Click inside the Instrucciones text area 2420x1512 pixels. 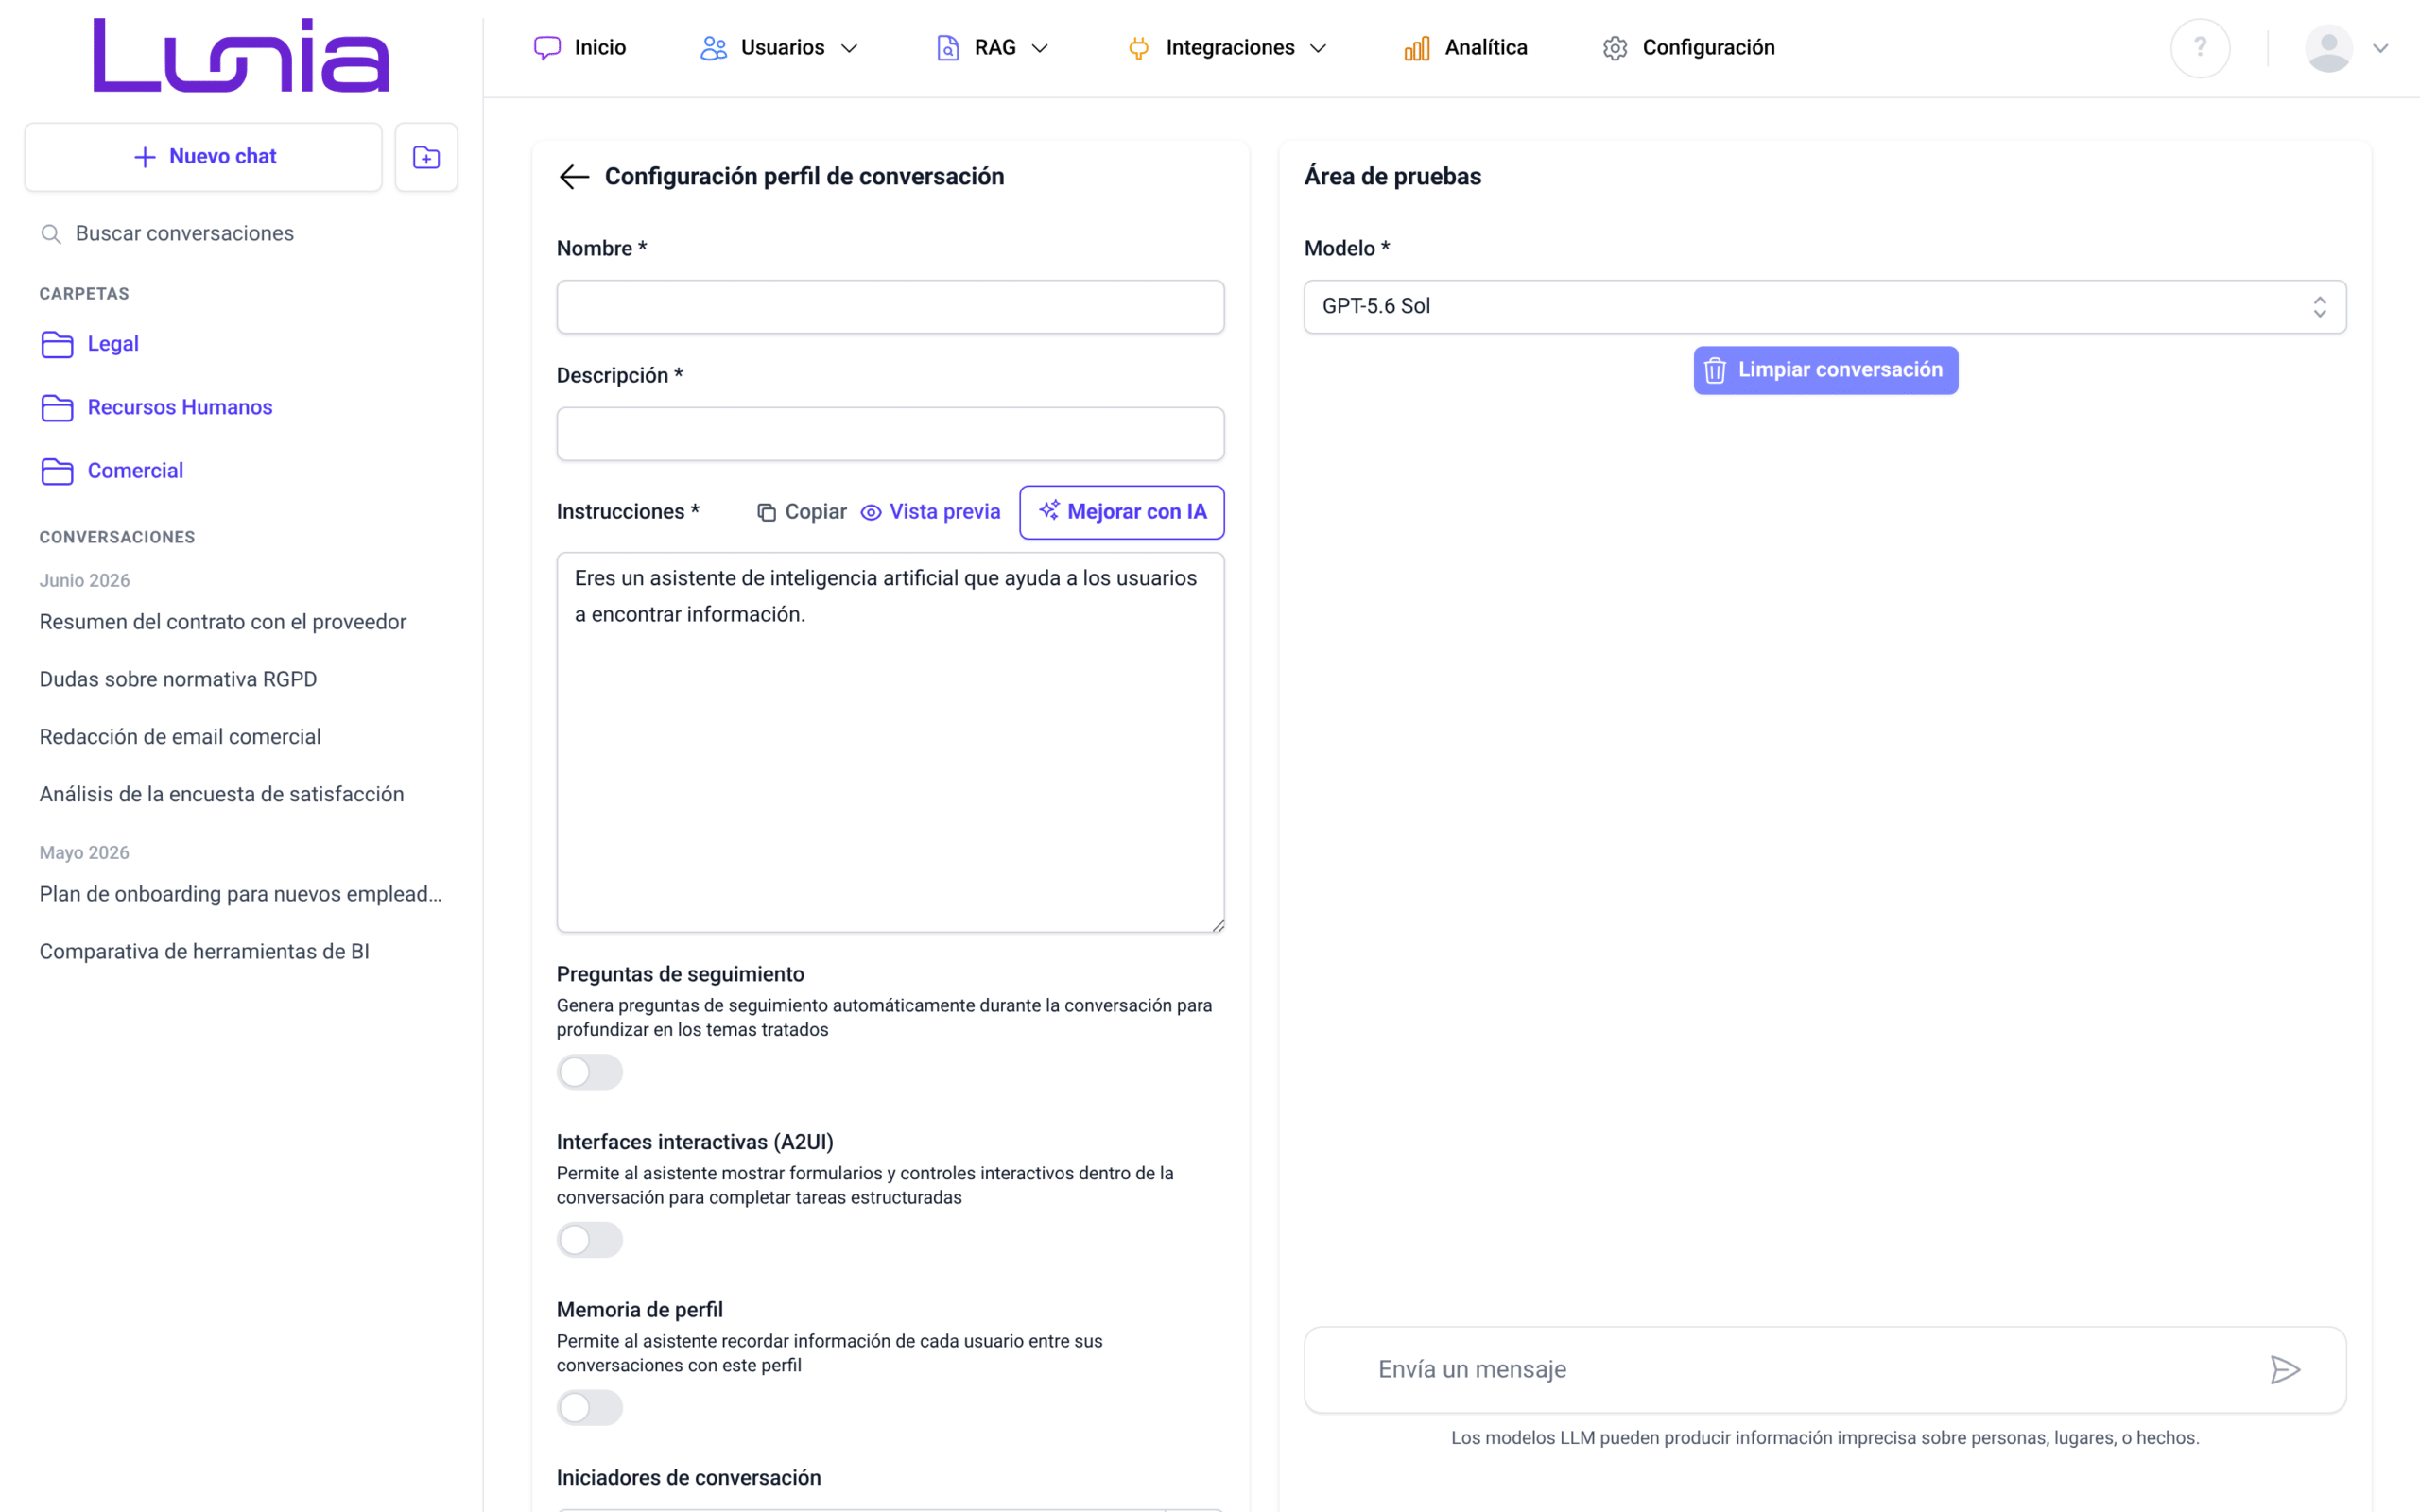pos(890,743)
